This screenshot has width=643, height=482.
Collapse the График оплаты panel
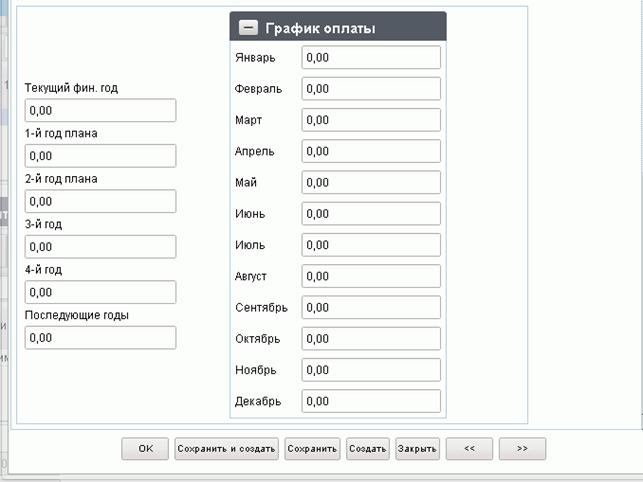248,28
